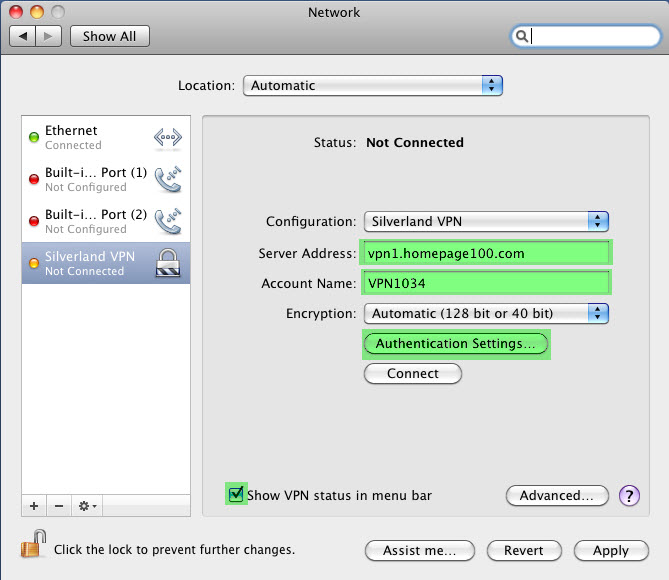
Task: Click the yellow Silverland VPN status dot
Action: tap(34, 263)
